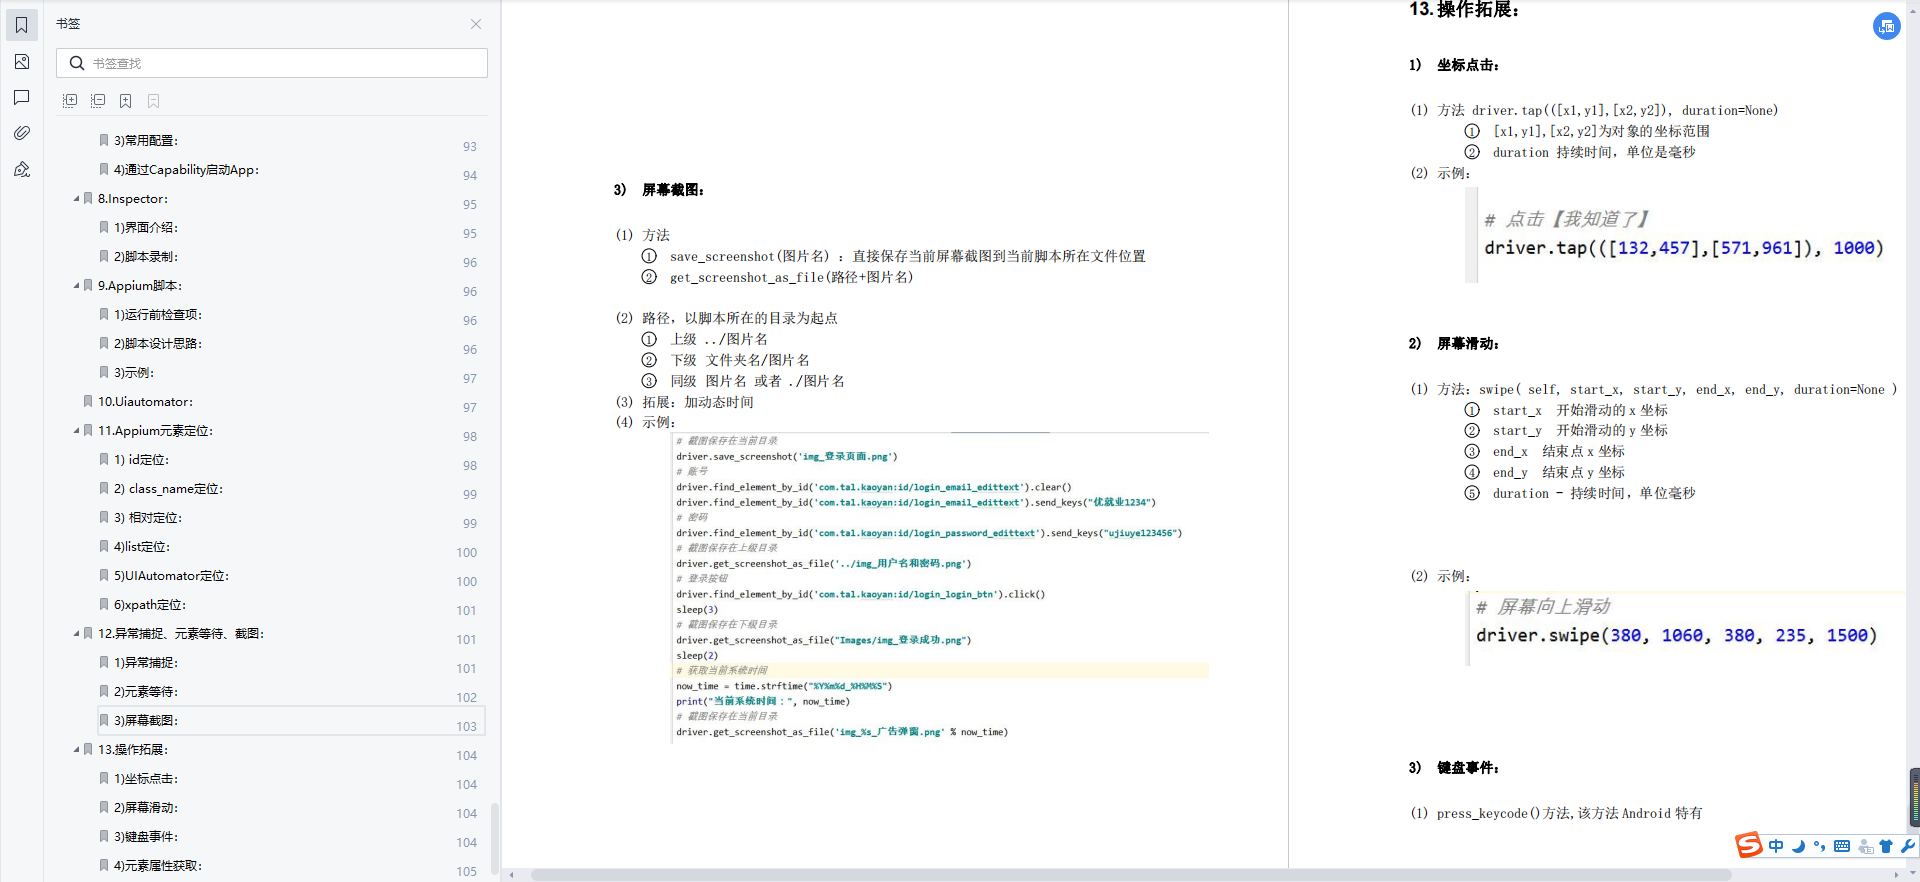Focus the 书签查找 bookmark search field
Screen dimensions: 1920x882
[x=272, y=63]
